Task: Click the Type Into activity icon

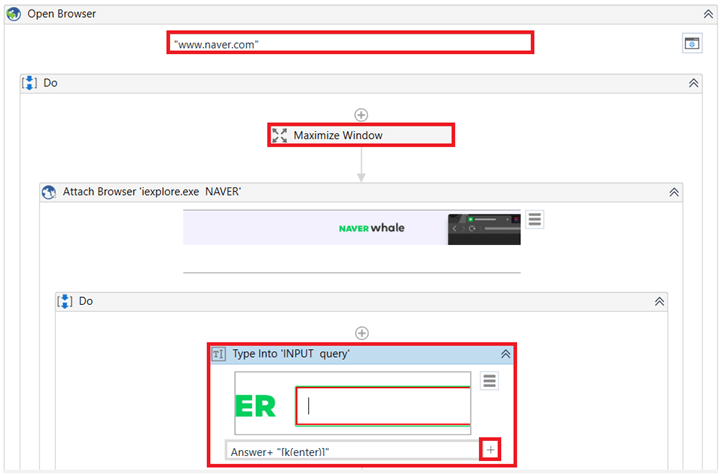Action: coord(219,354)
